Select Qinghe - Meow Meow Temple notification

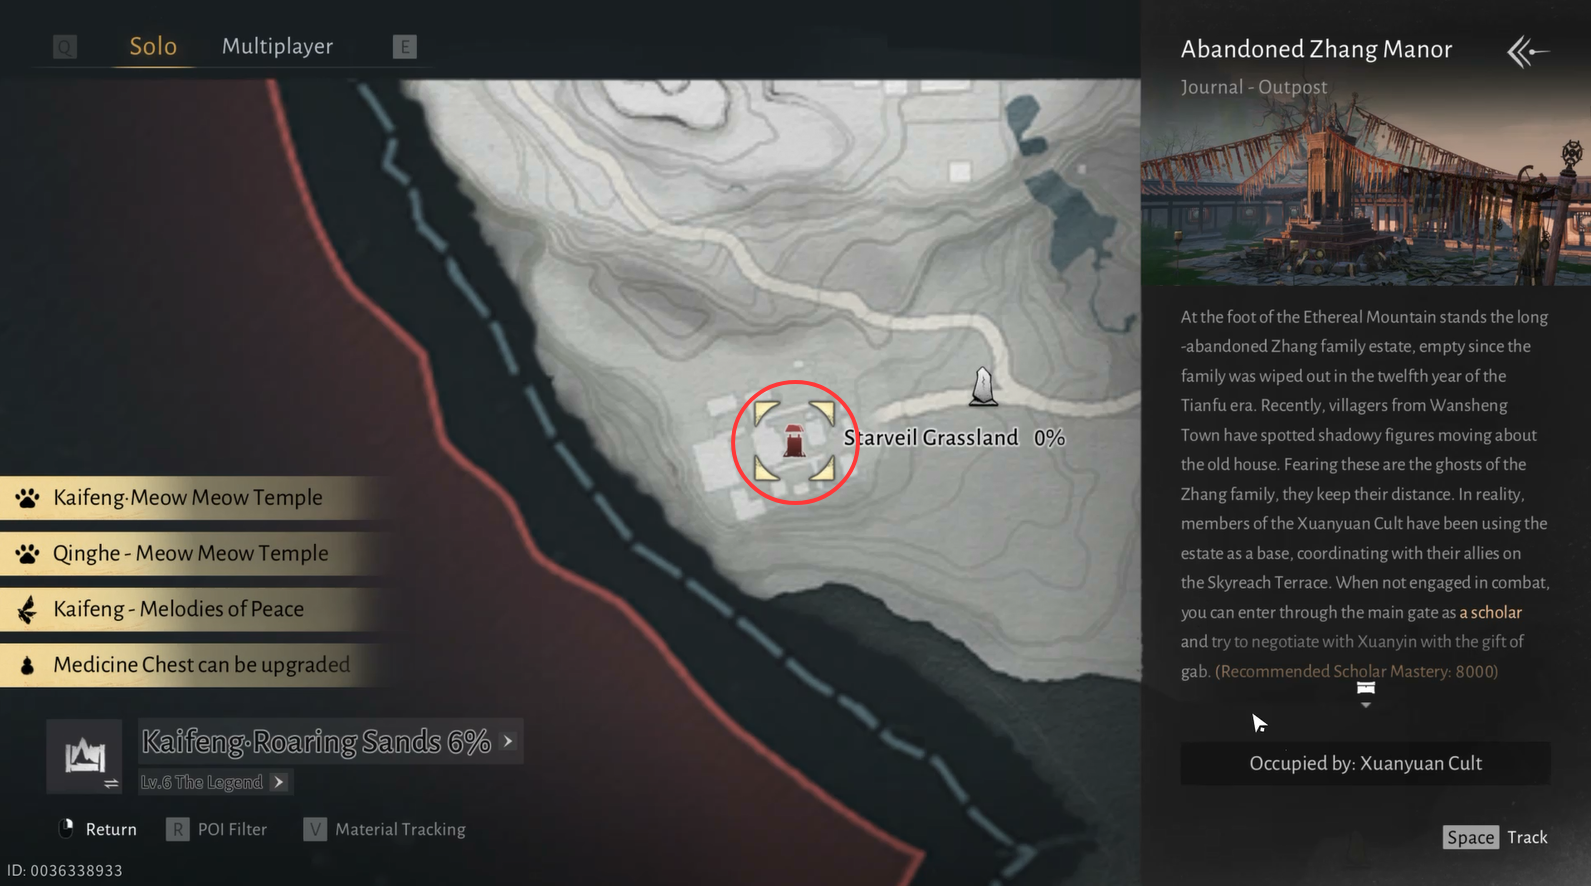pyautogui.click(x=190, y=553)
